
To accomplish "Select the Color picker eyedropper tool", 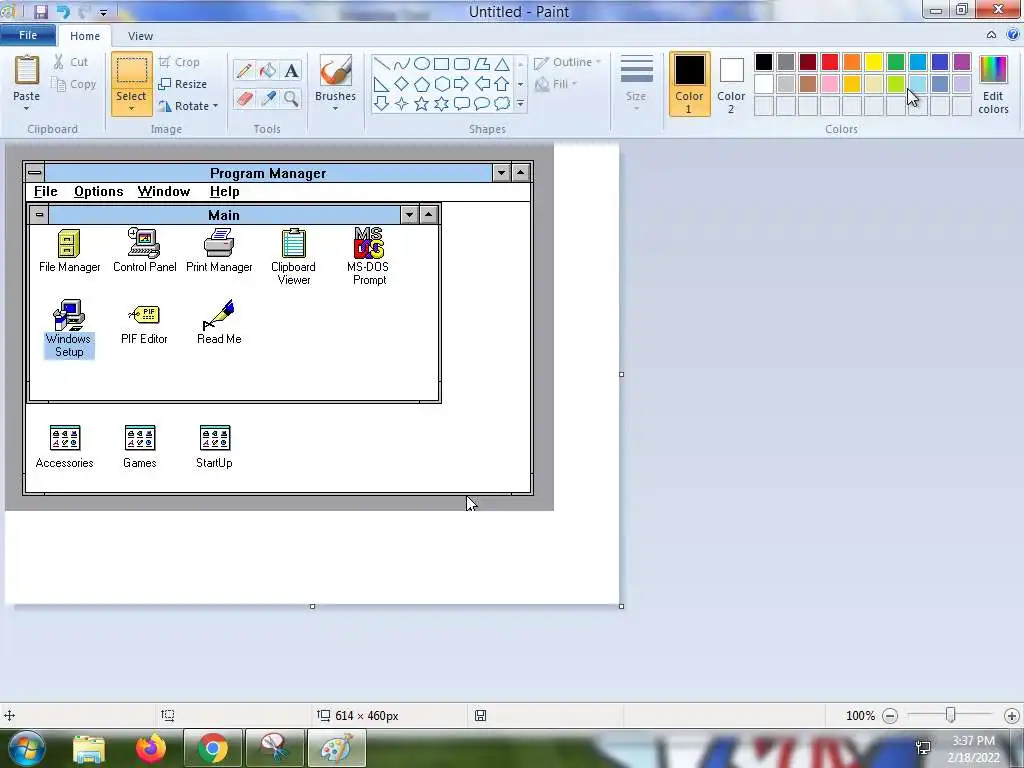I will coord(268,99).
